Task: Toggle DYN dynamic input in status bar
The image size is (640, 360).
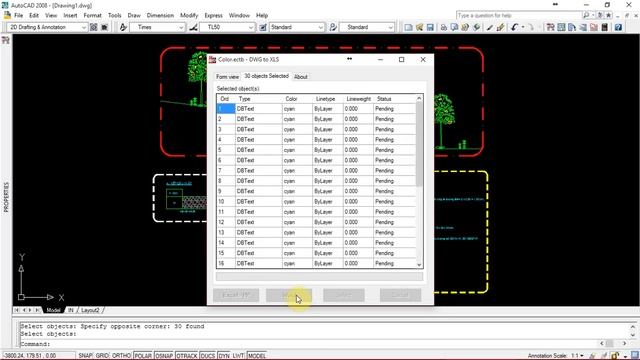Action: pos(224,356)
